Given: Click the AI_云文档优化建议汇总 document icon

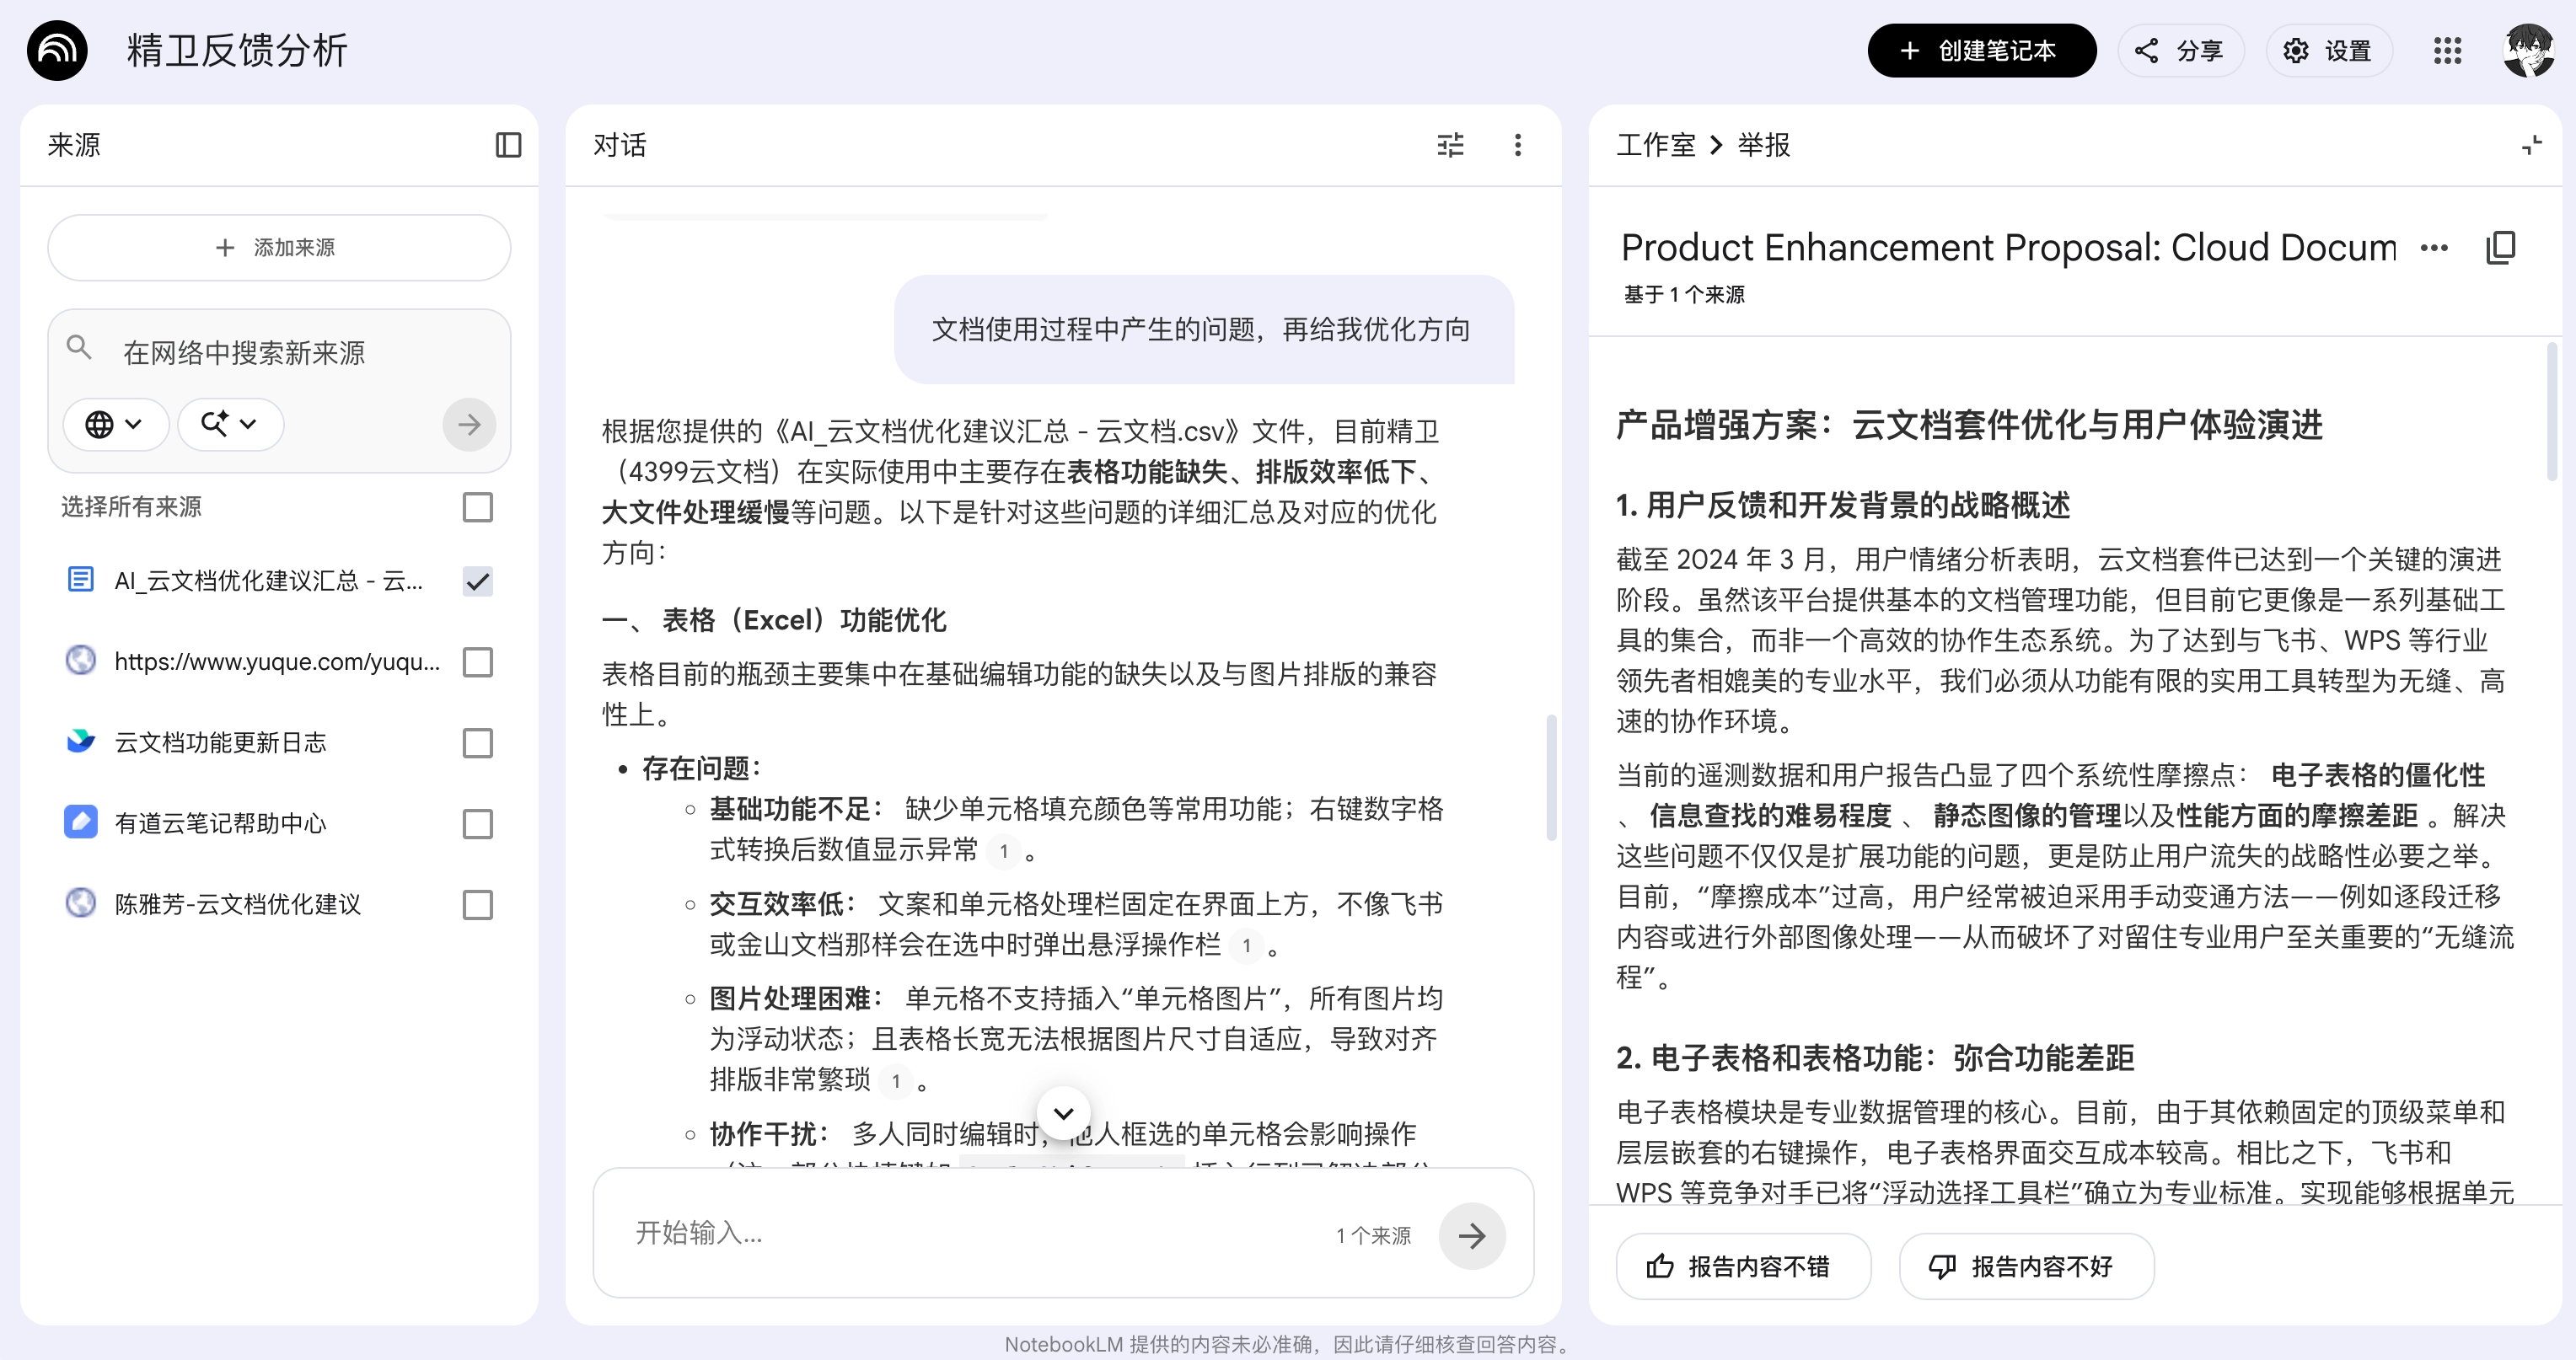Looking at the screenshot, I should coord(81,579).
